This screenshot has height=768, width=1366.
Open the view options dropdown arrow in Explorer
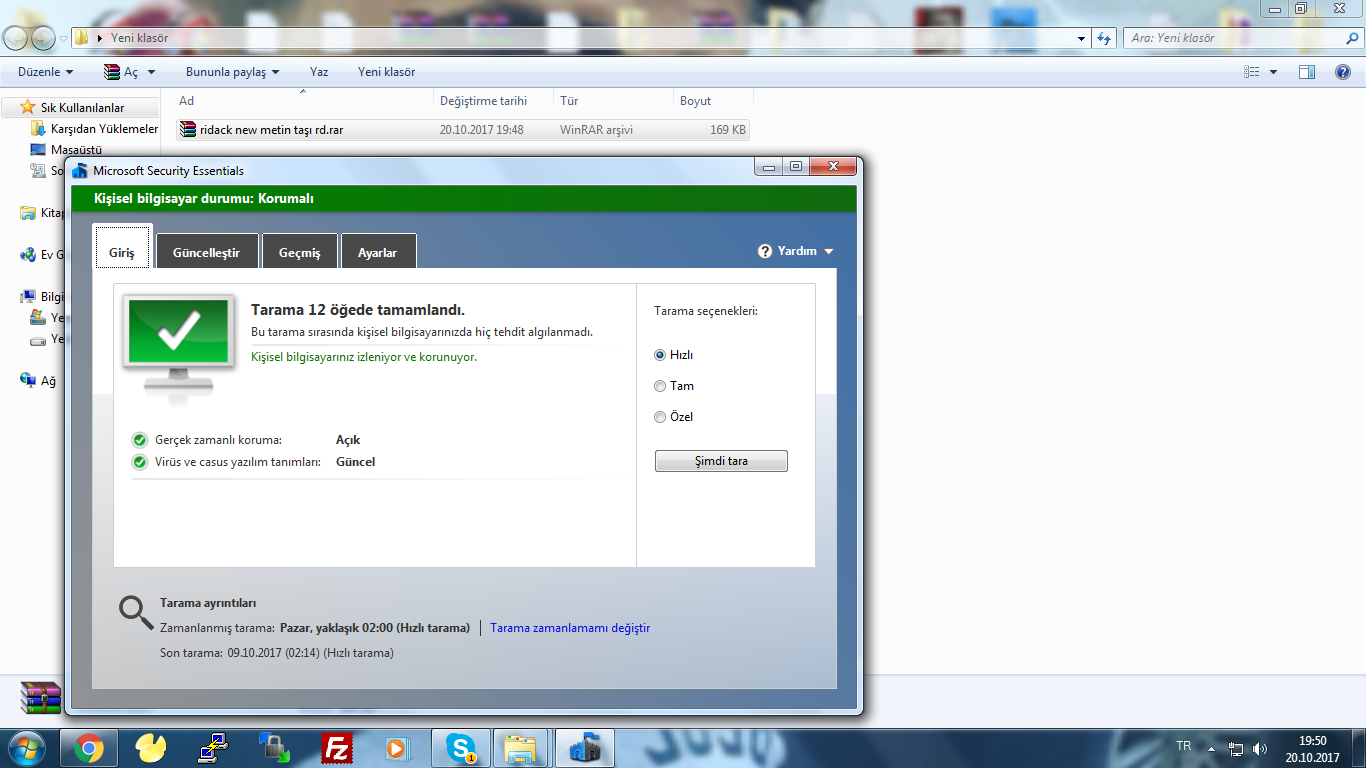click(x=1273, y=72)
